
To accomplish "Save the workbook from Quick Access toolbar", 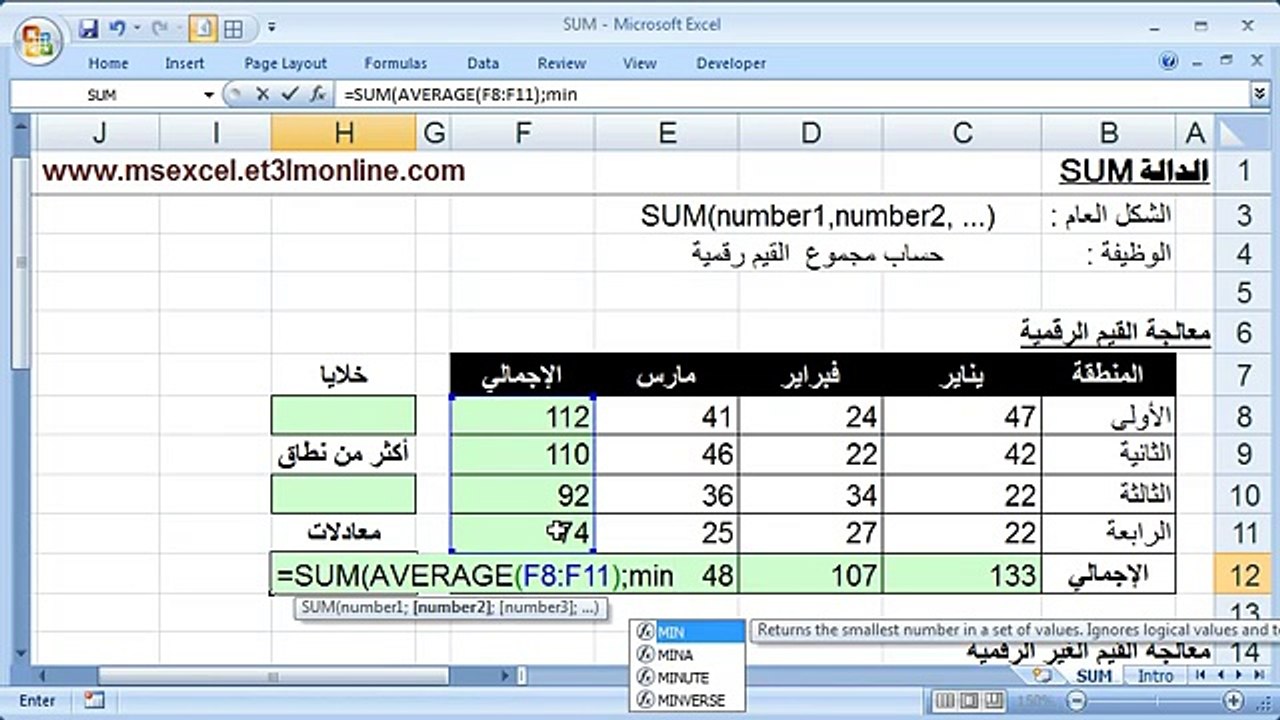I will (88, 28).
